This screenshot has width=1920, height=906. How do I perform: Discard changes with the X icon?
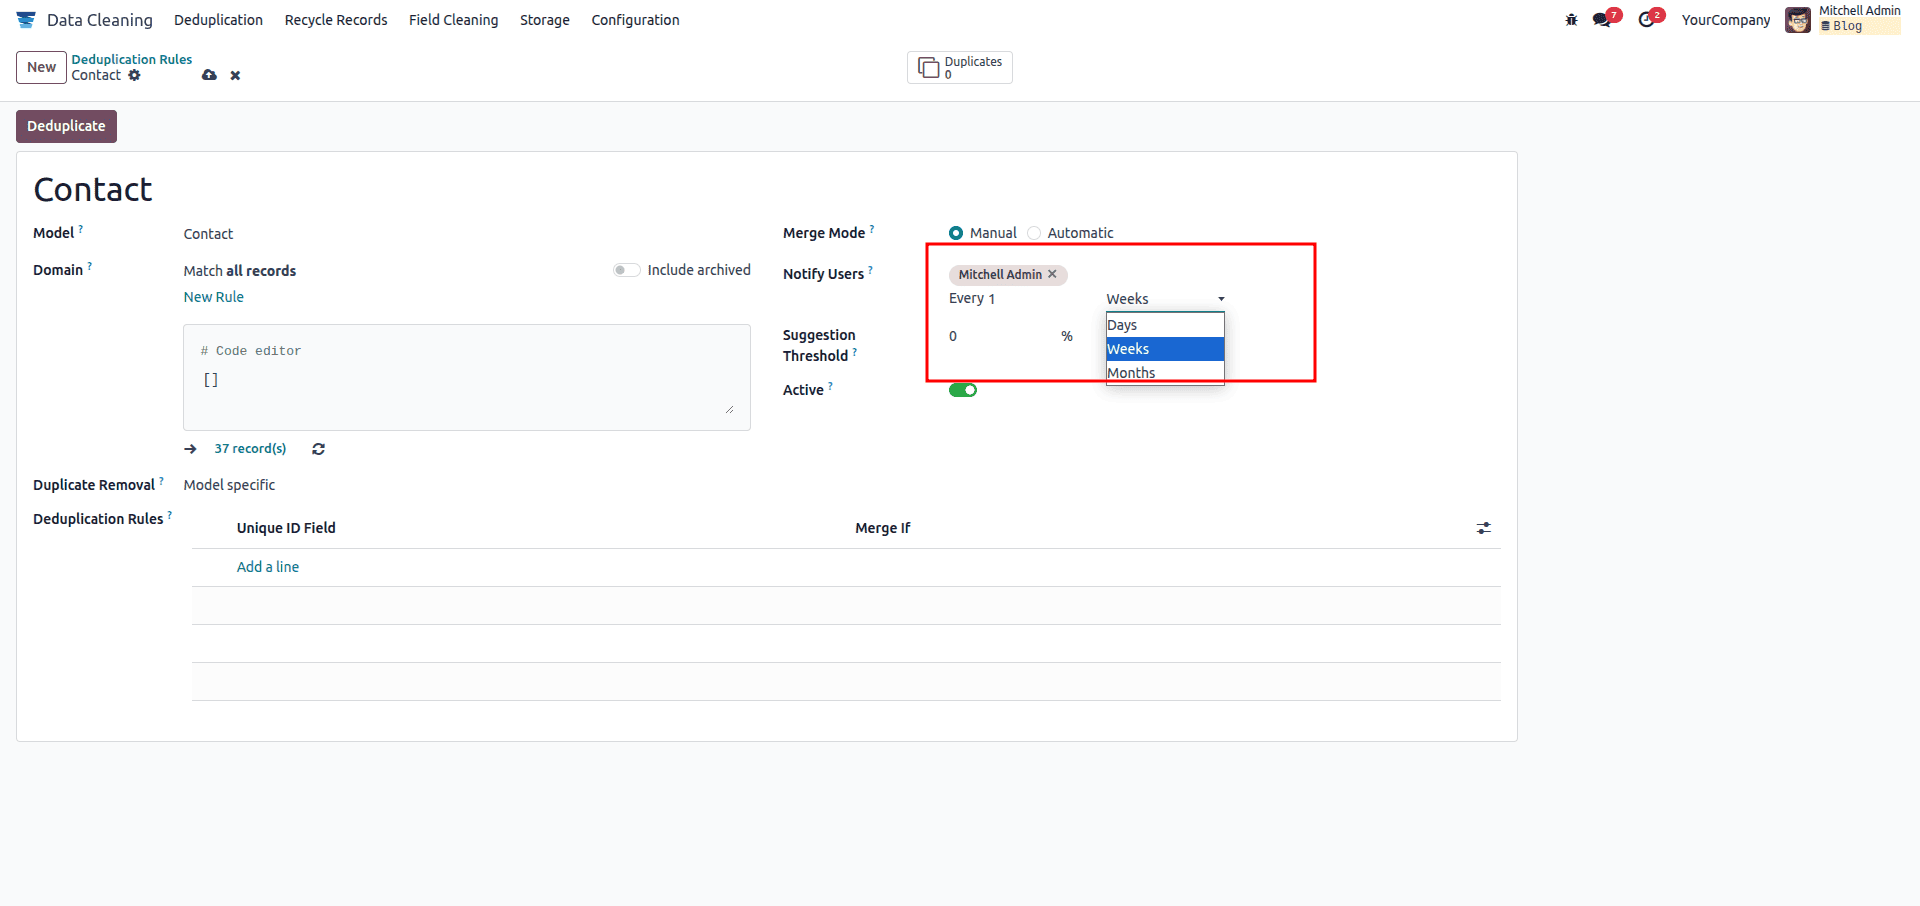coord(235,75)
